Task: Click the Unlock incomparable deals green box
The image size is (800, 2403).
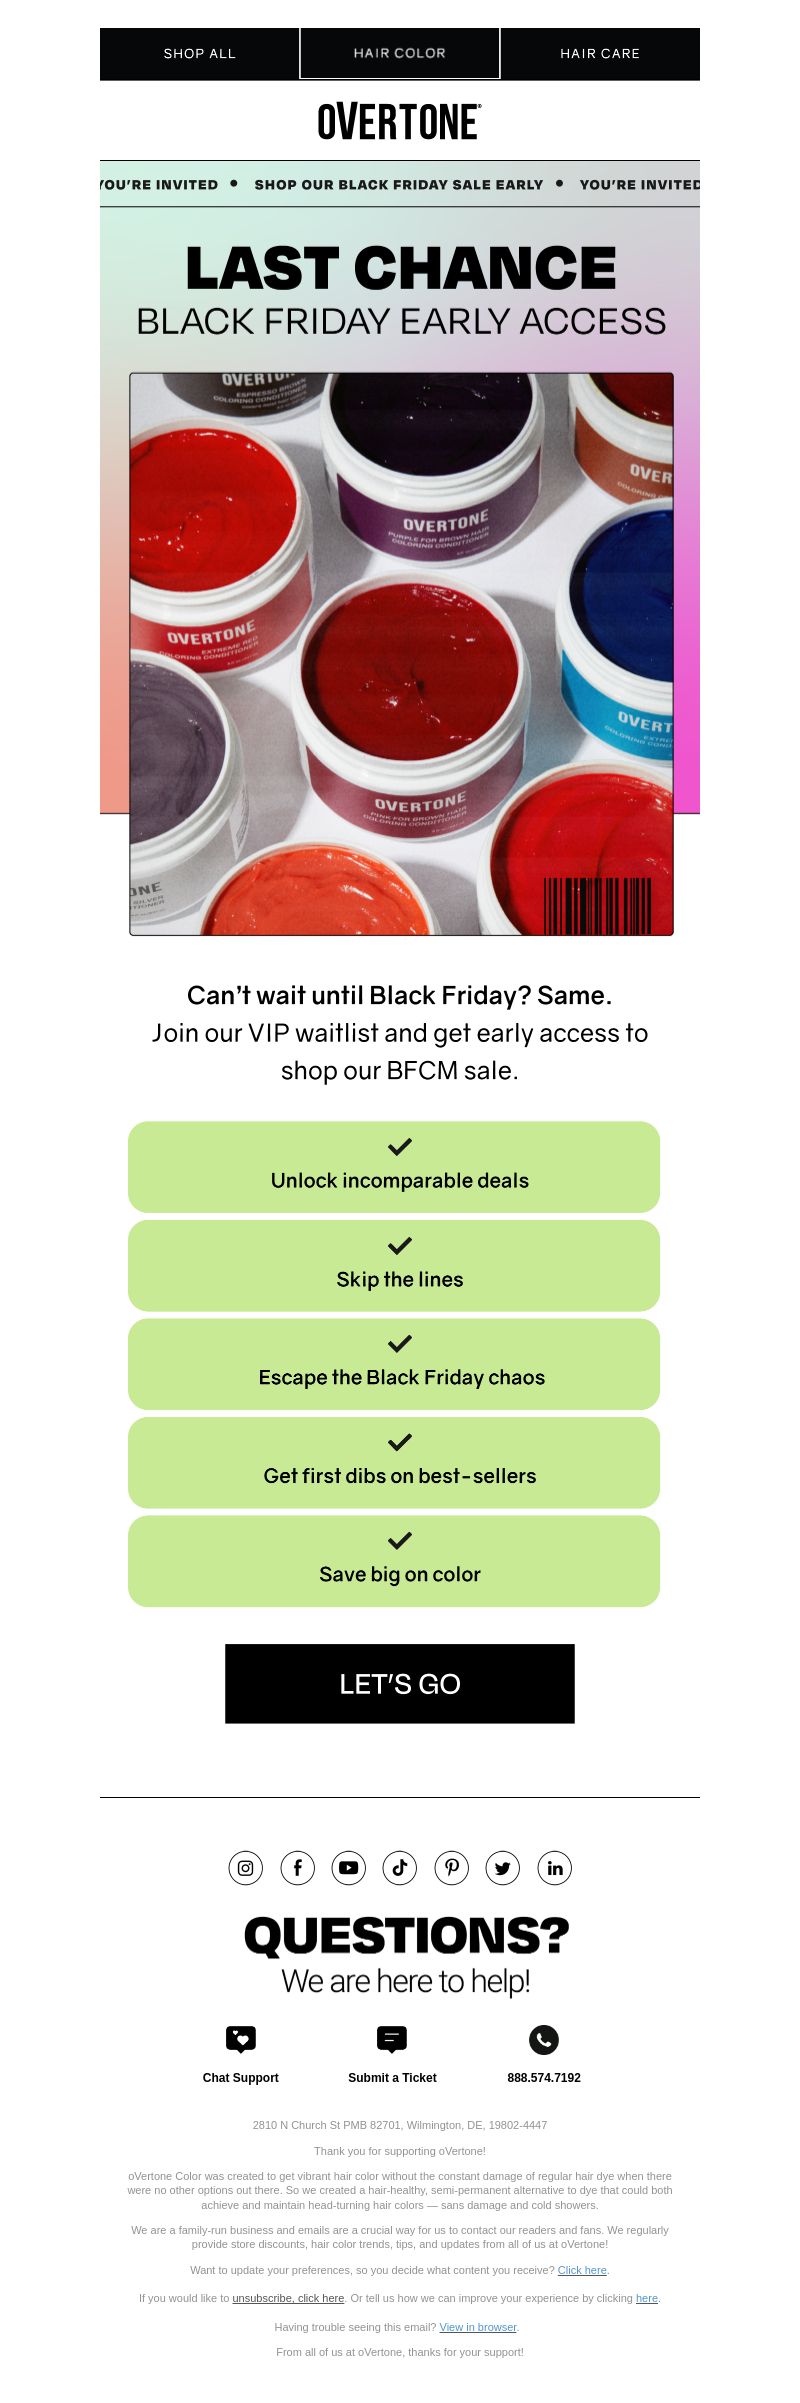Action: 394,1167
